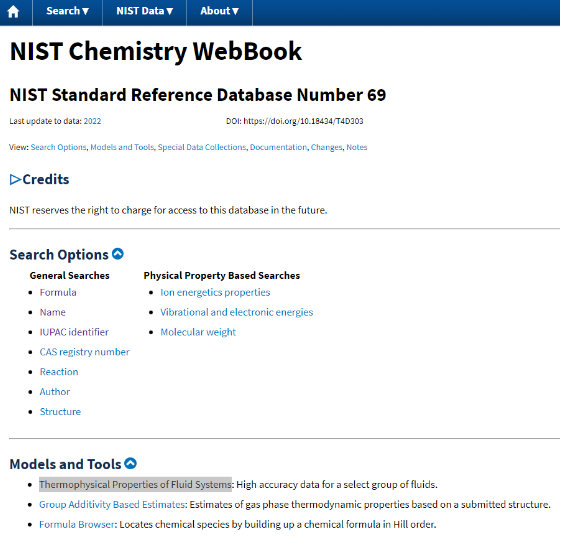Open the About dropdown menu

pyautogui.click(x=219, y=11)
